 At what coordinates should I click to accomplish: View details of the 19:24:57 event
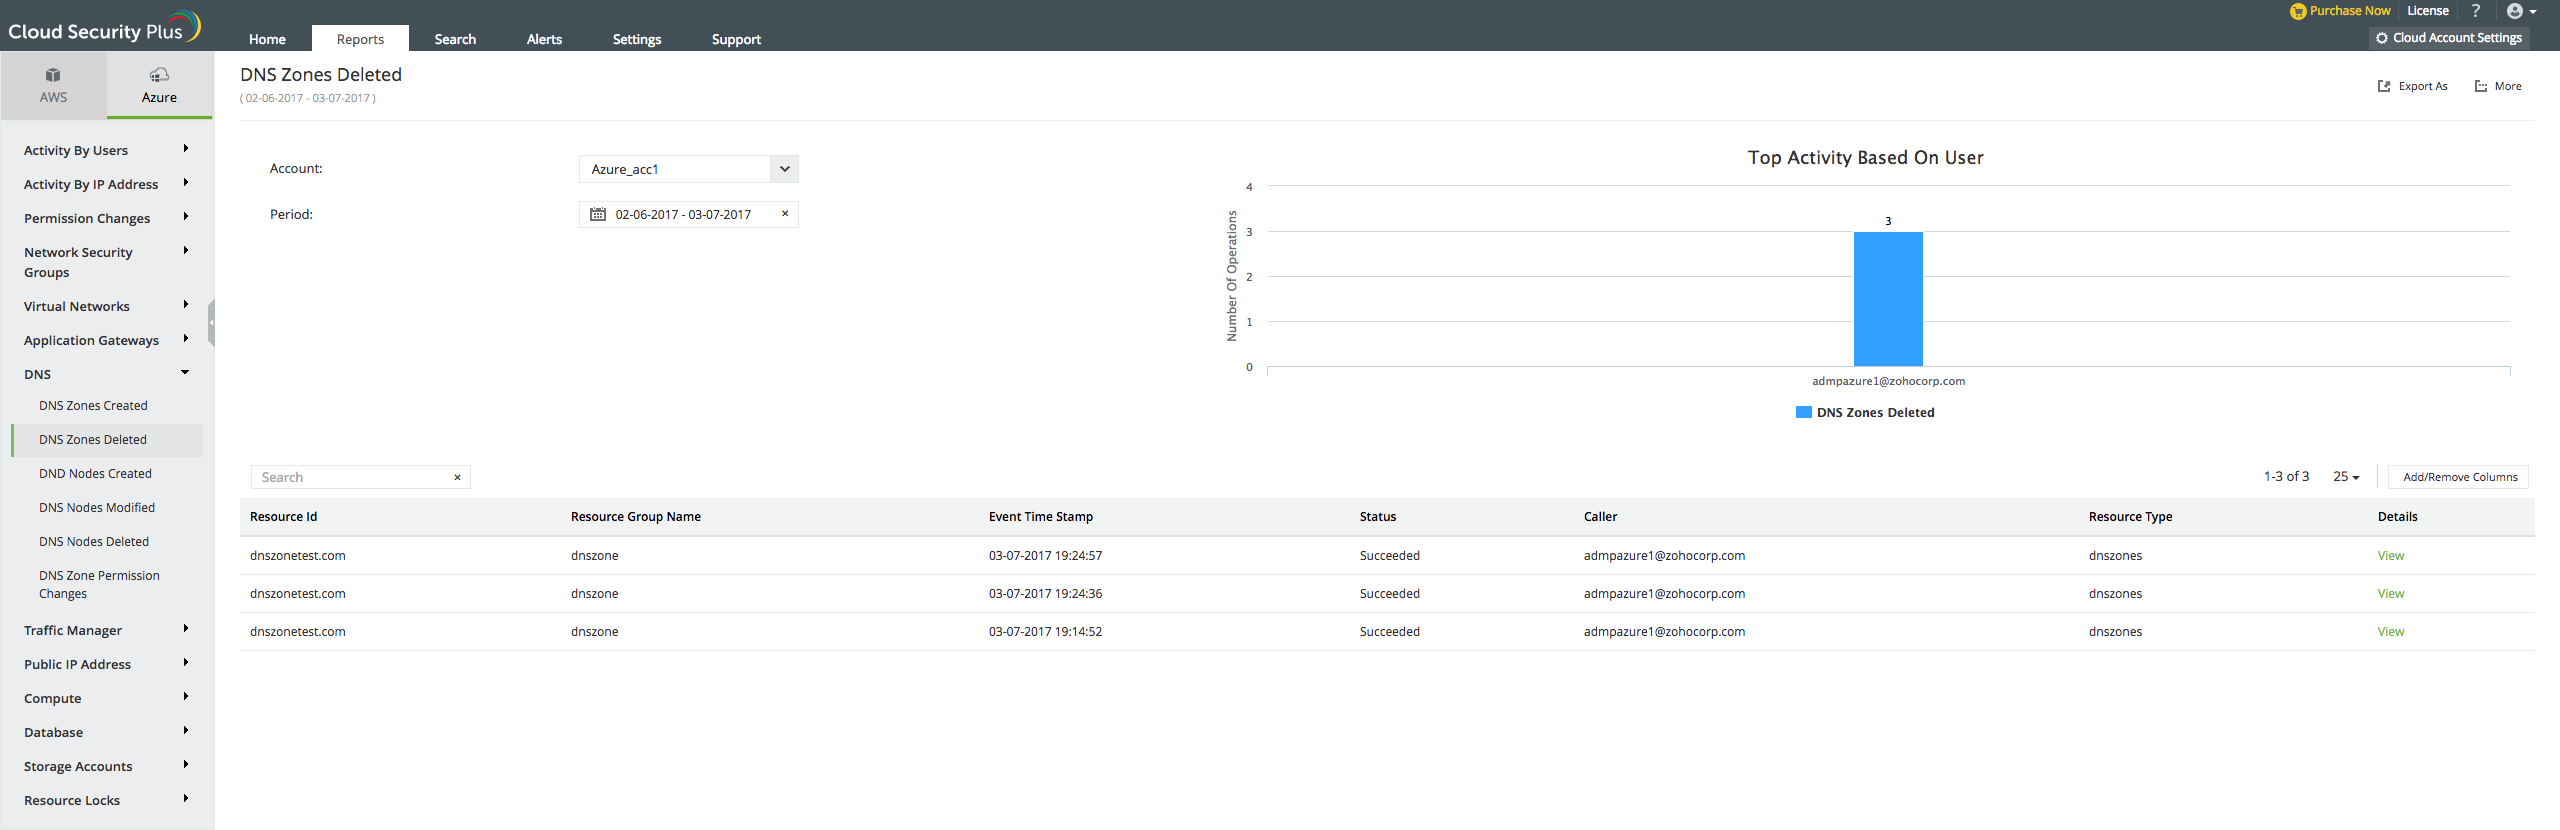(x=2391, y=556)
